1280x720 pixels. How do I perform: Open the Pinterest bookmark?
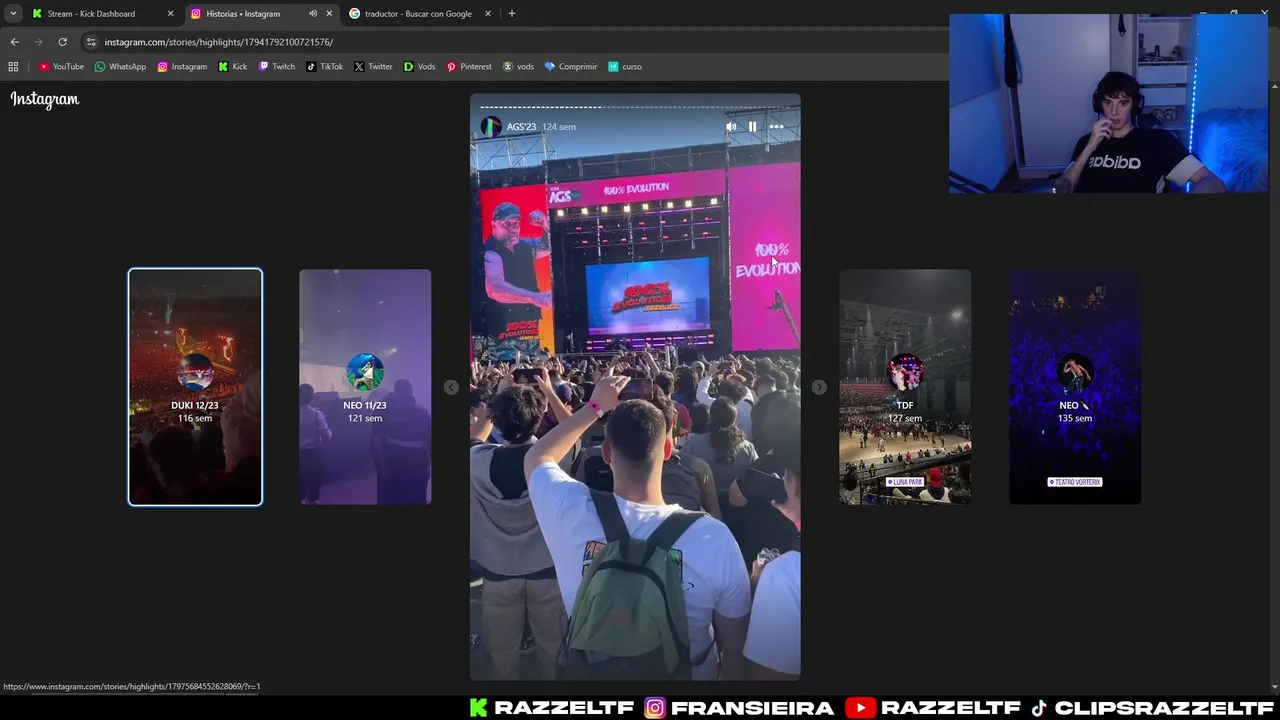tap(469, 67)
